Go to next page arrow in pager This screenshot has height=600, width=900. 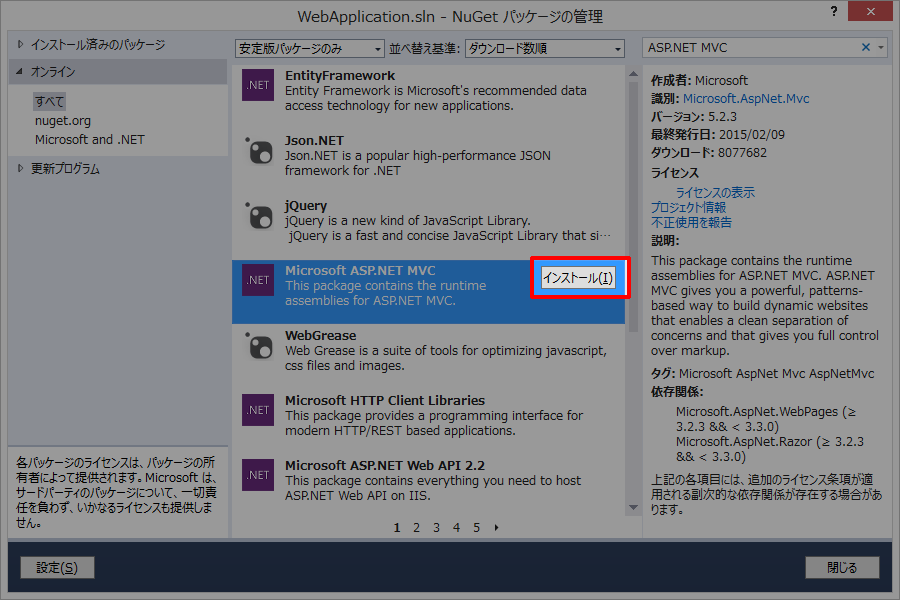[x=496, y=527]
